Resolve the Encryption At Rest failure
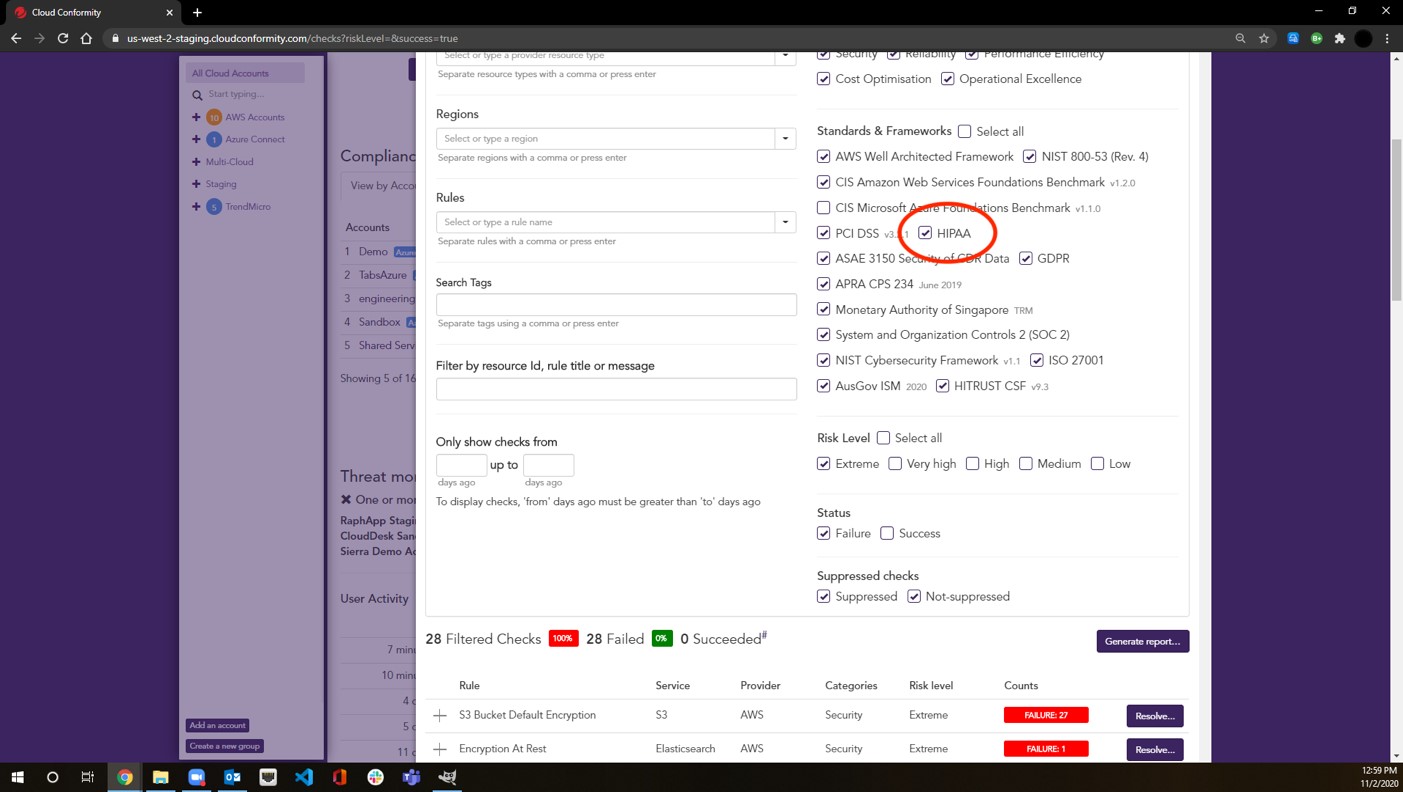 [x=1155, y=749]
